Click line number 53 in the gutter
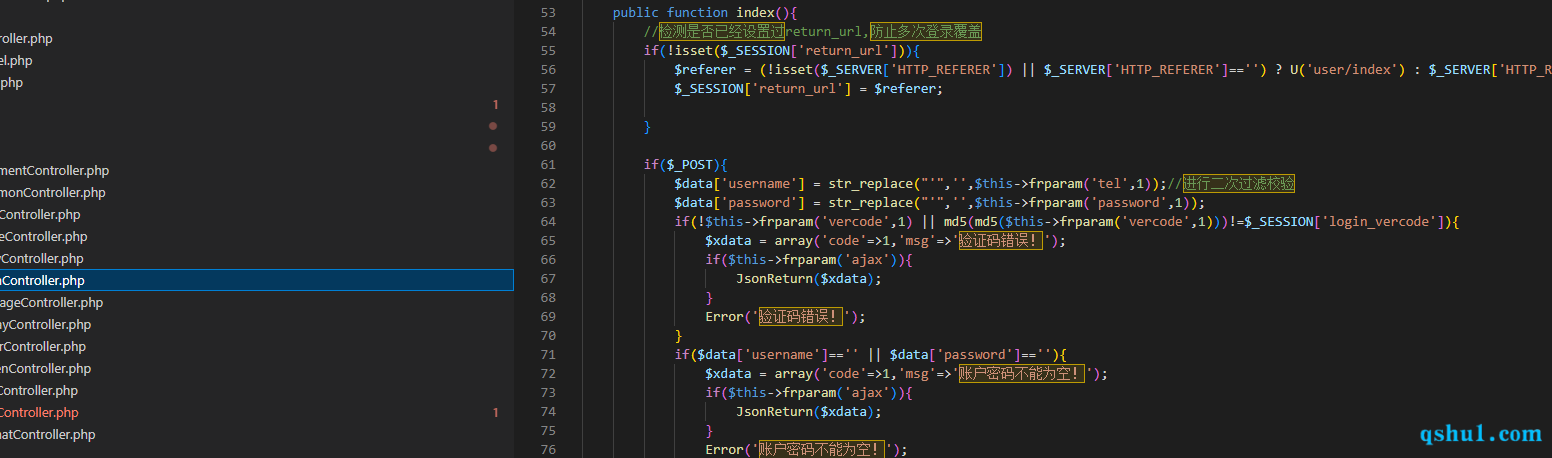1552x458 pixels. (546, 13)
